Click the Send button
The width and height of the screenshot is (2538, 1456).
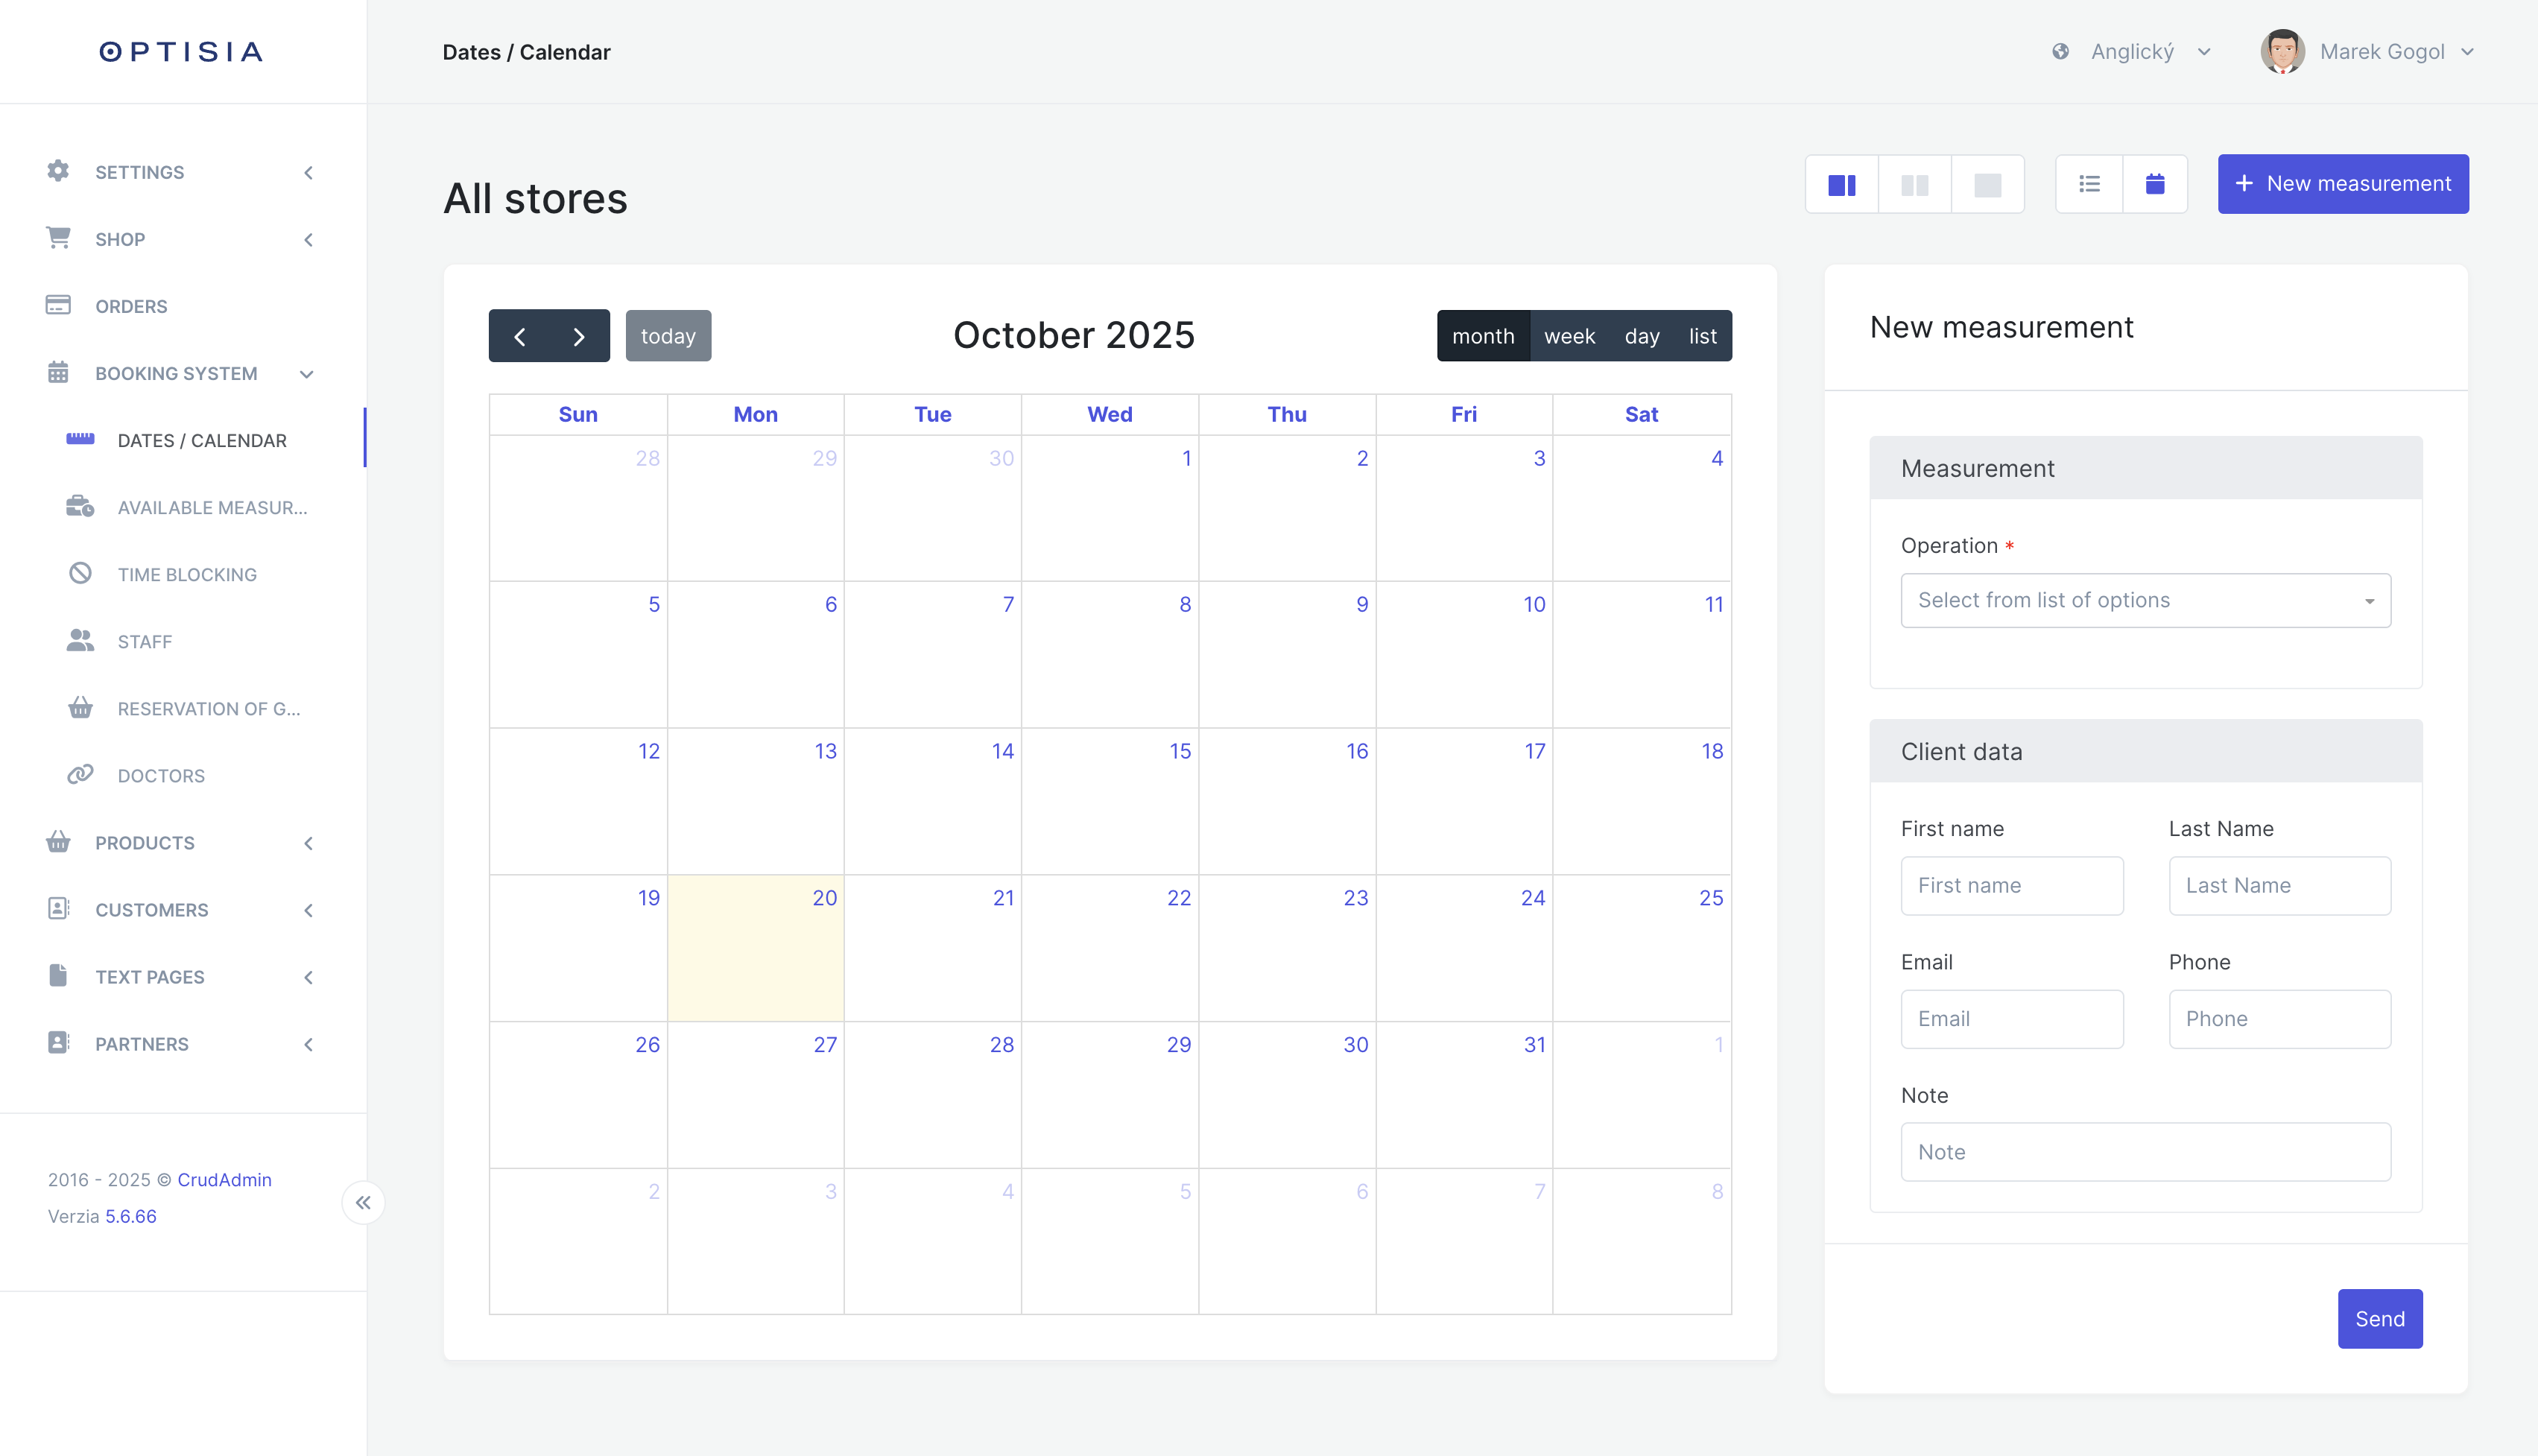pos(2379,1318)
